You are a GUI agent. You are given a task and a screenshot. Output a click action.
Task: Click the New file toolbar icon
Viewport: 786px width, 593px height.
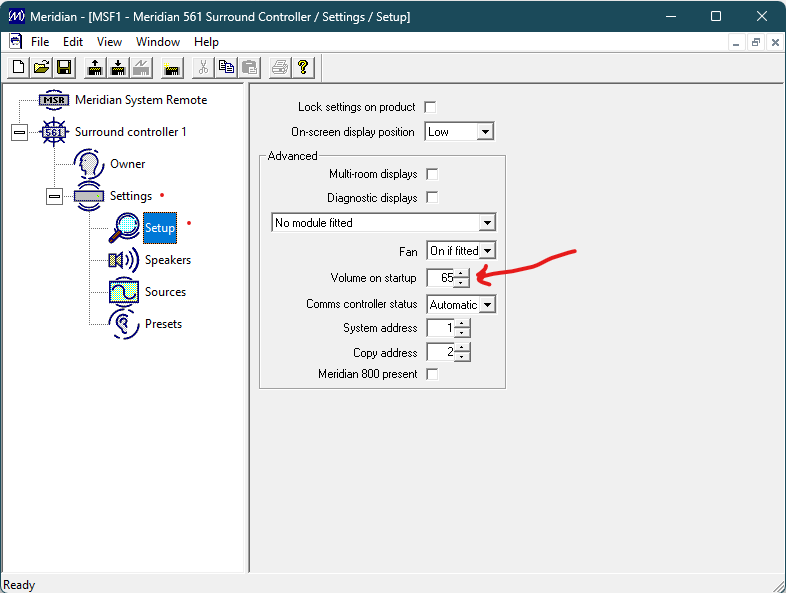click(x=19, y=67)
